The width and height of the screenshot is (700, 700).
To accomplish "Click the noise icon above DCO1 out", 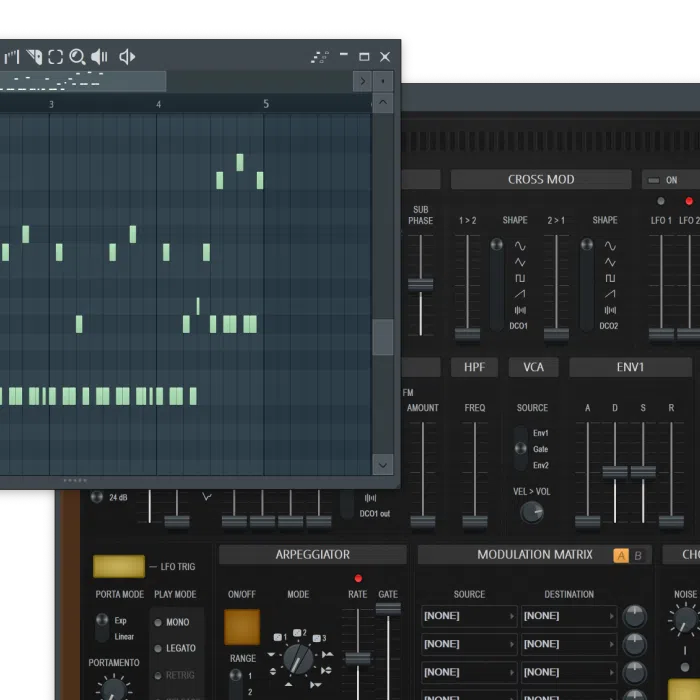I will click(x=371, y=498).
